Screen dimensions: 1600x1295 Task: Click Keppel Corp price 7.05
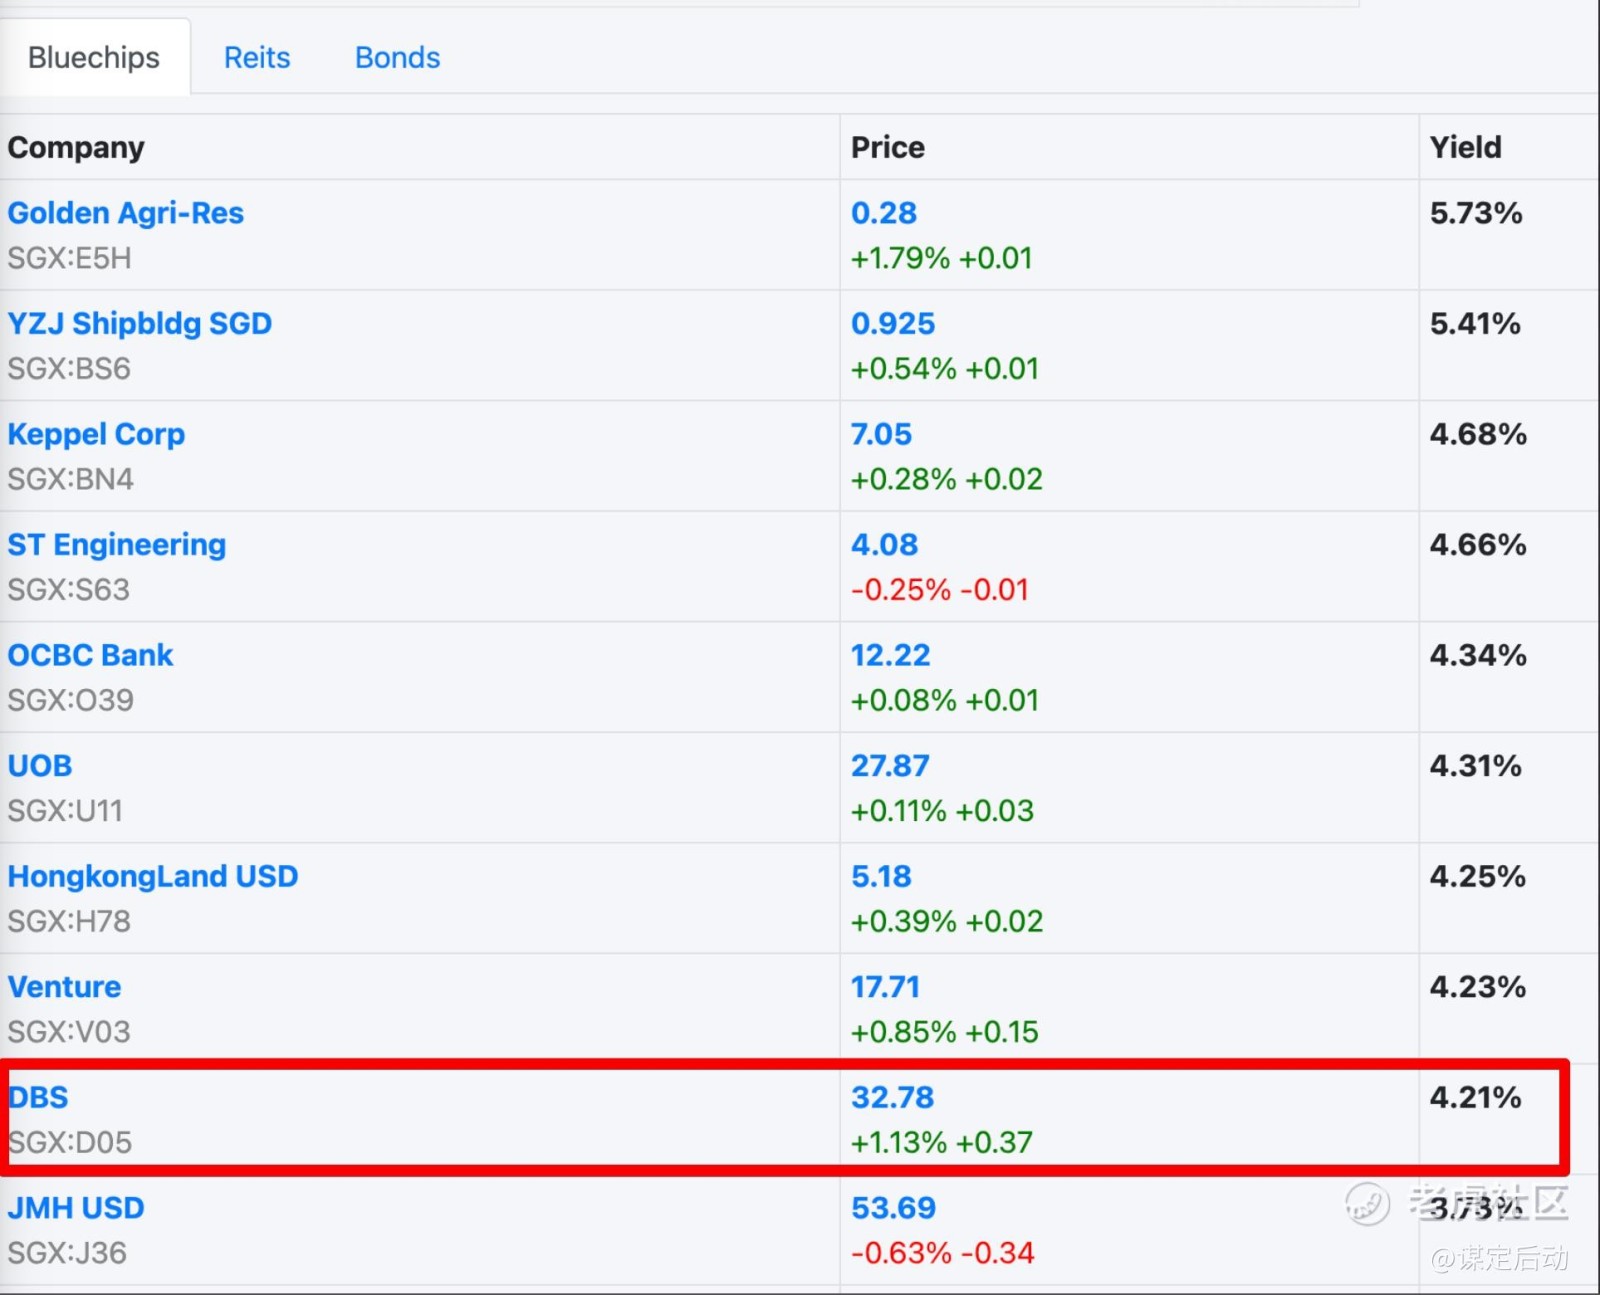click(881, 434)
